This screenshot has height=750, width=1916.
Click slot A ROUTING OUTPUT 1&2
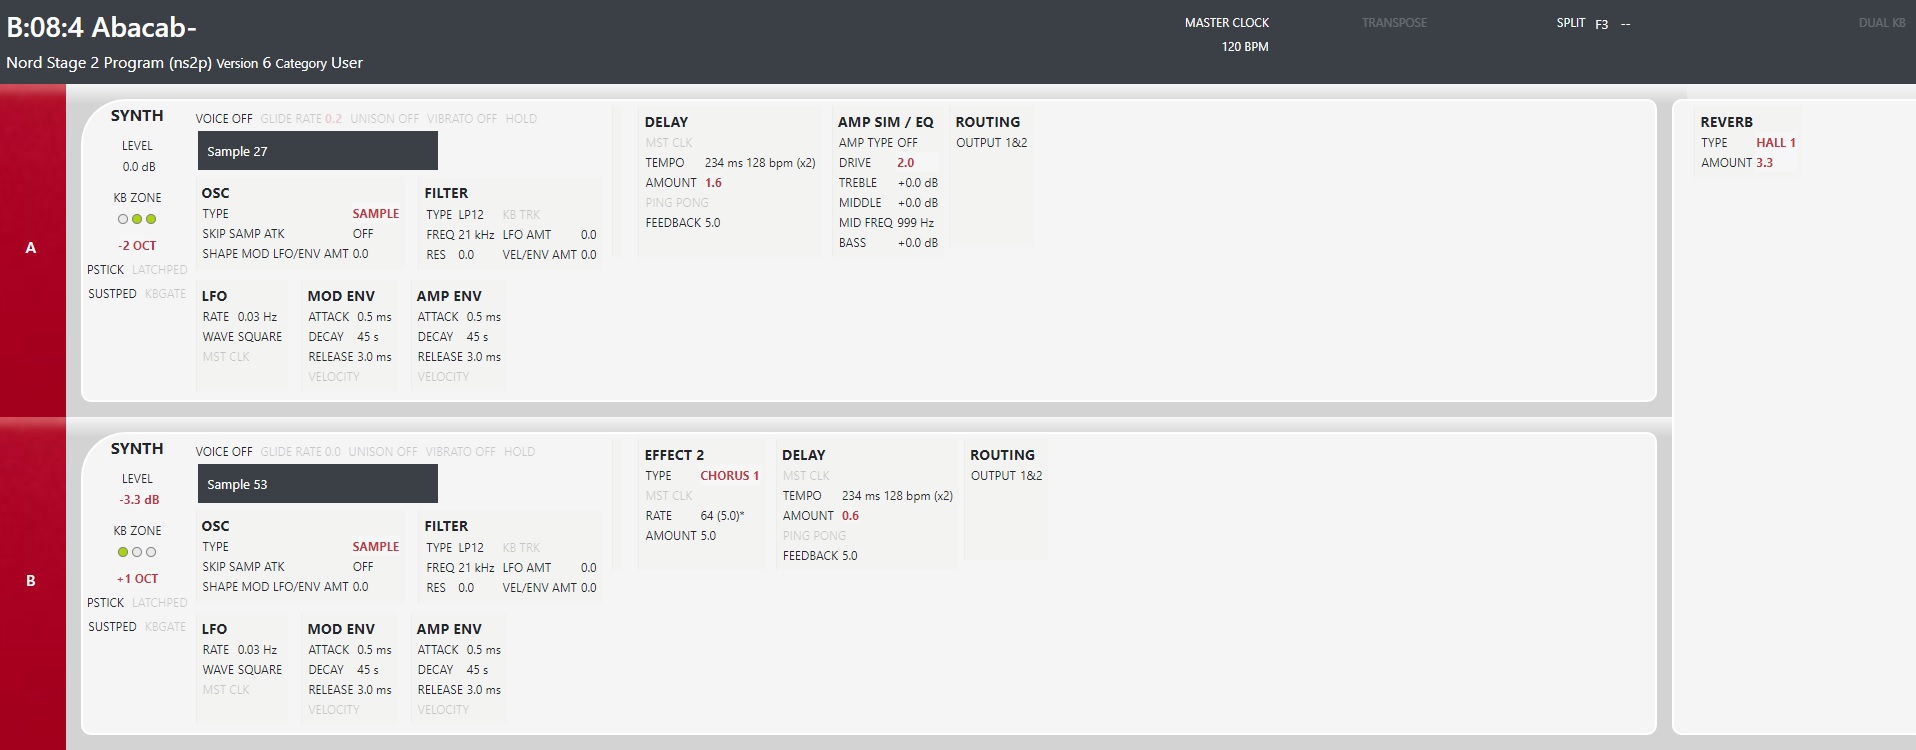click(991, 143)
